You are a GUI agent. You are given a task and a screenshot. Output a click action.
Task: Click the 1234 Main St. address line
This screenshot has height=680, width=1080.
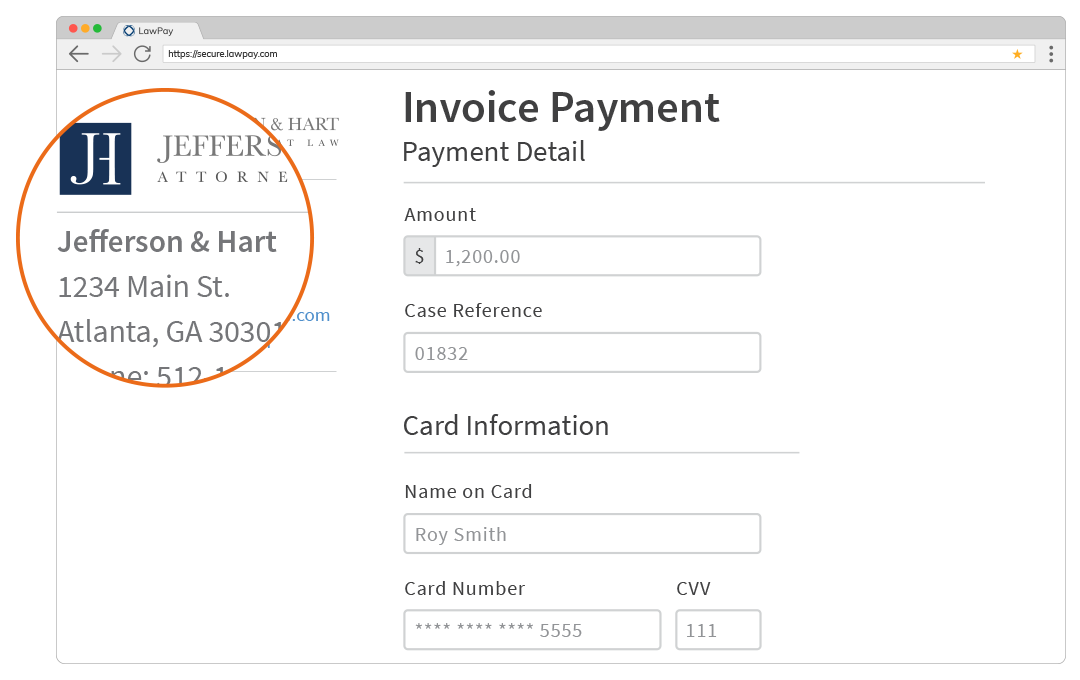144,287
